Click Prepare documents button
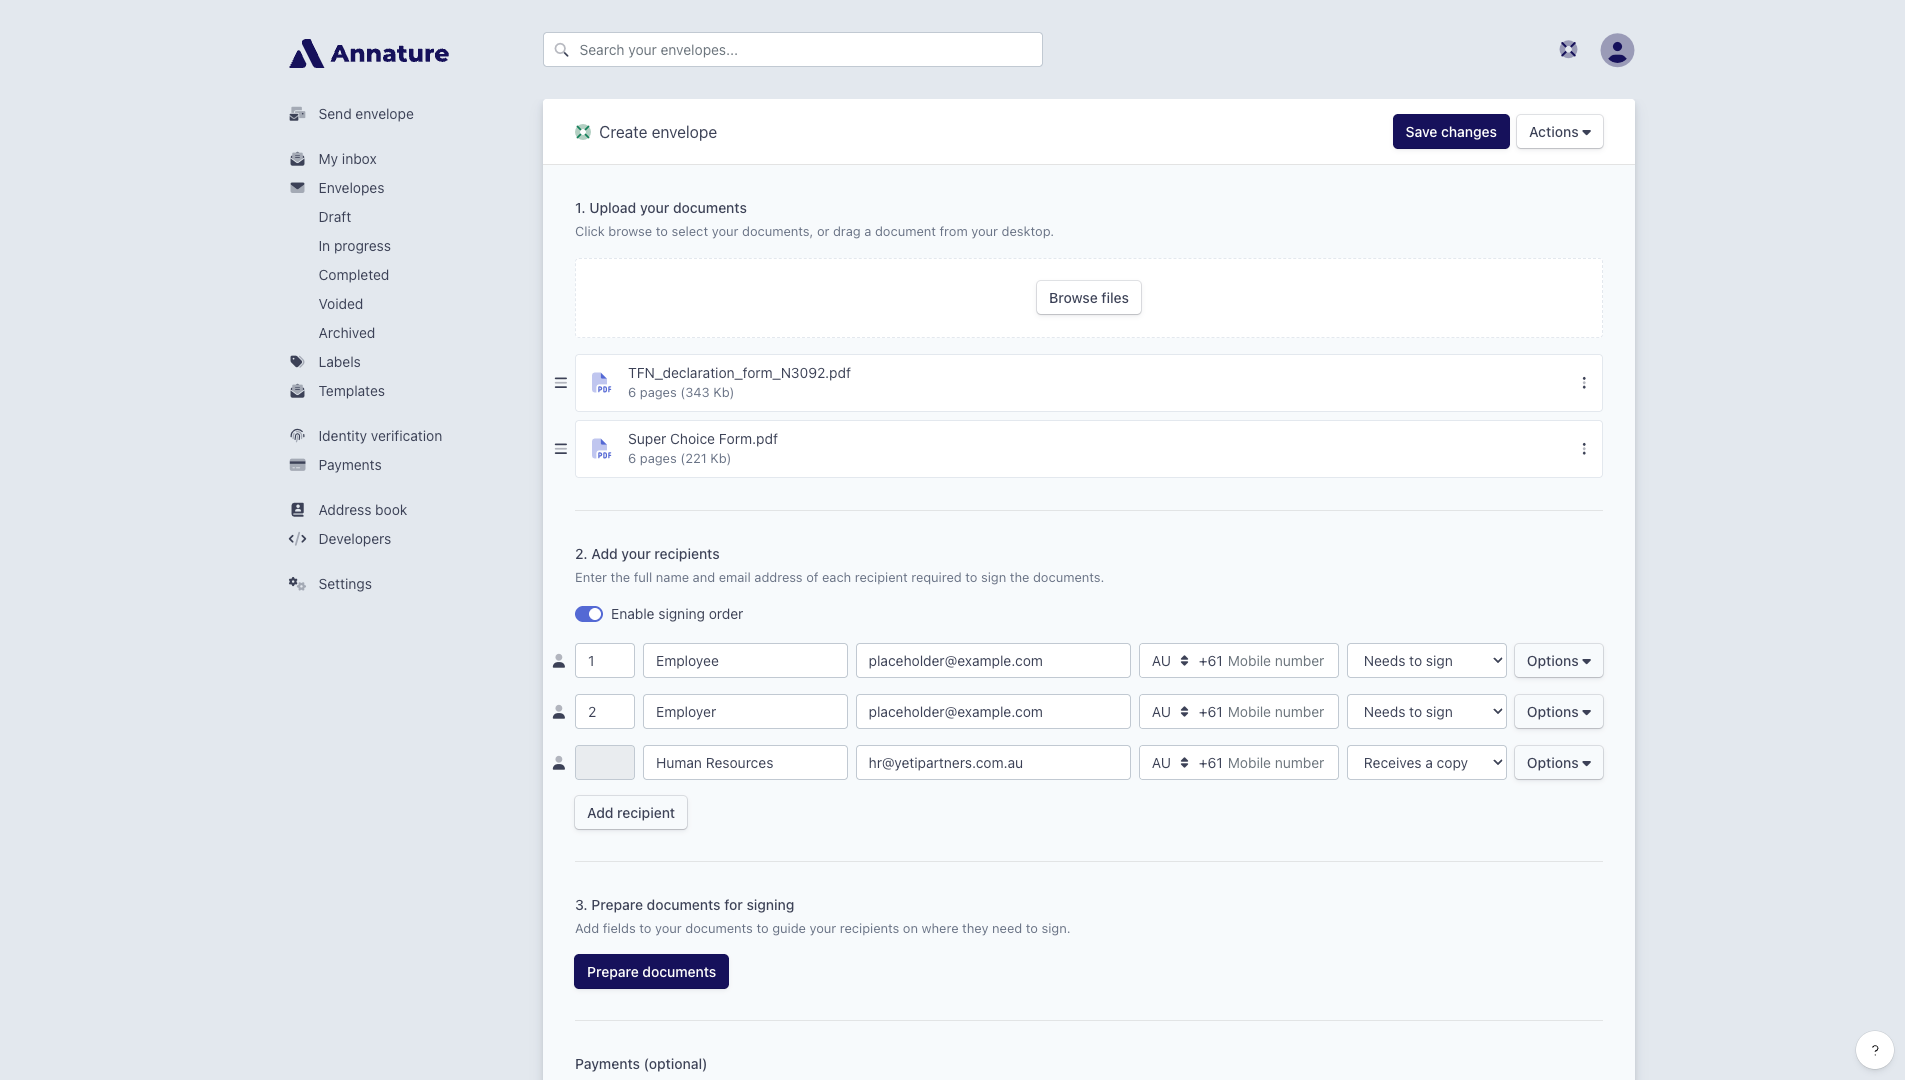The height and width of the screenshot is (1080, 1905). pos(651,972)
